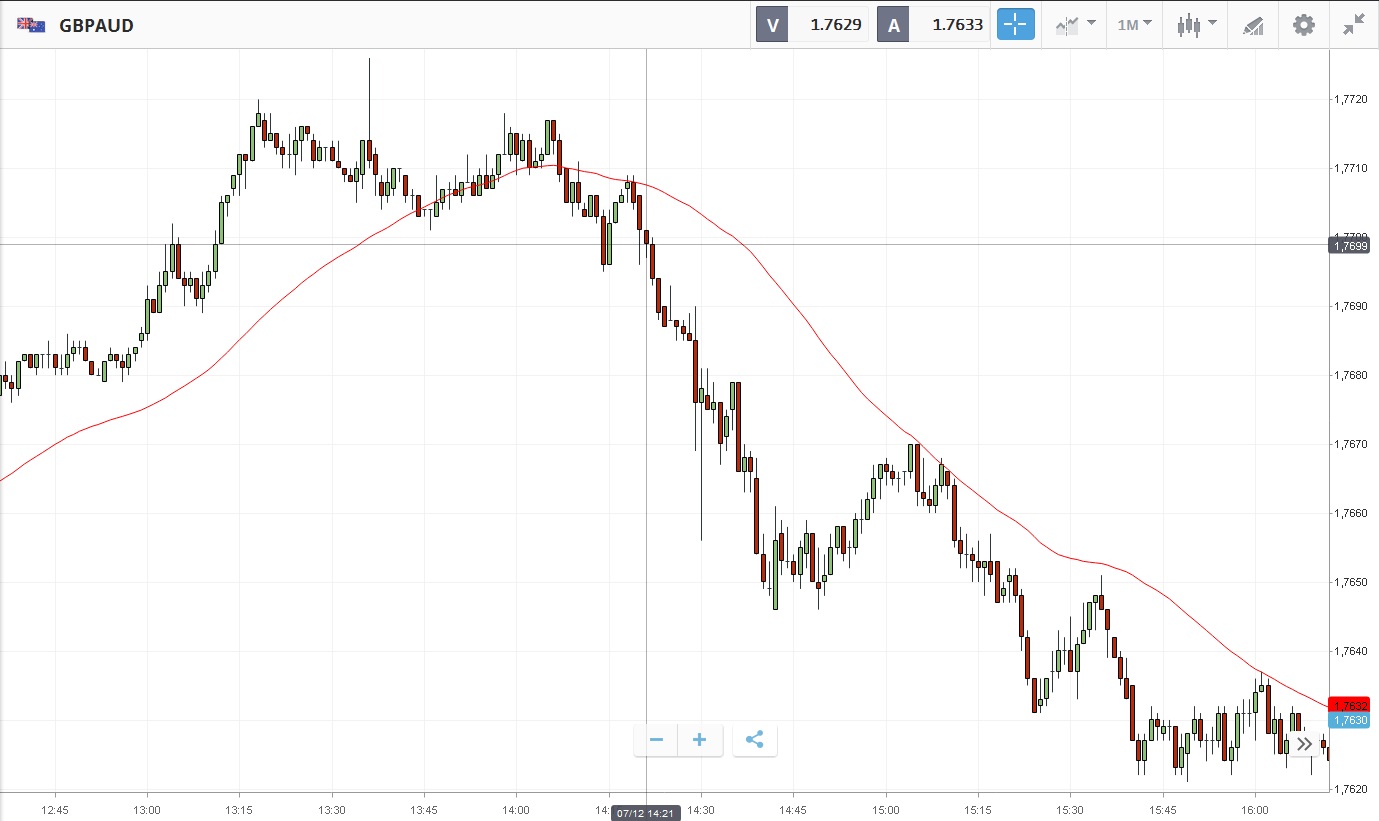
Task: Click the GBPAUD instrument name
Action: (x=96, y=25)
